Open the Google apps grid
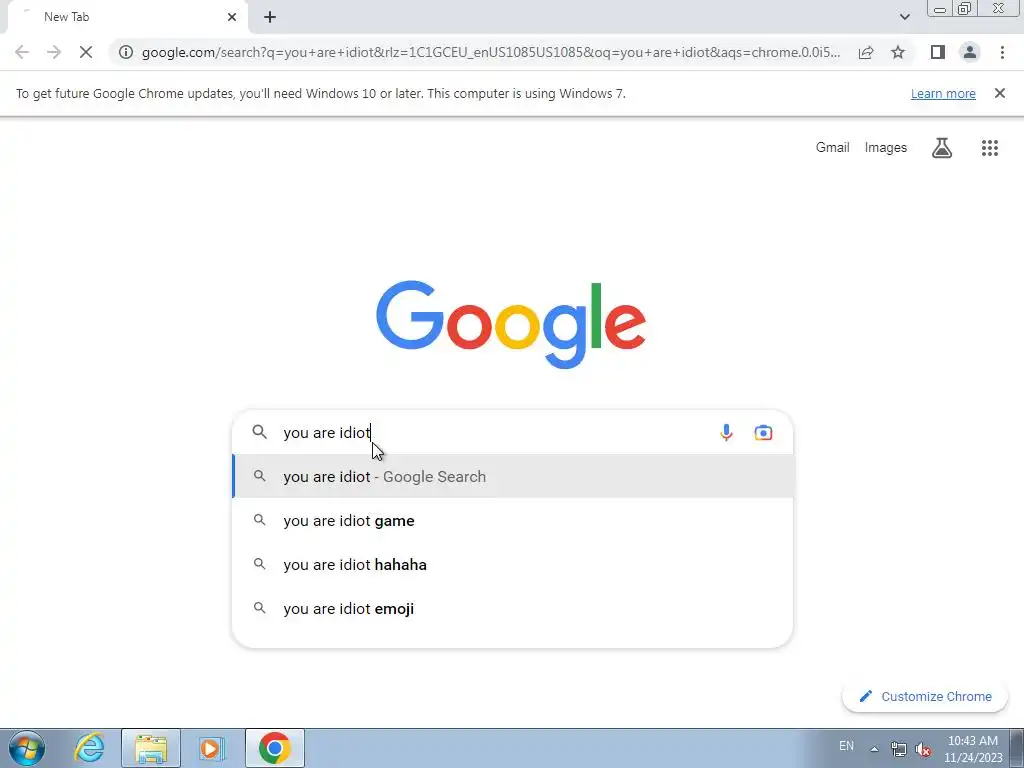This screenshot has width=1024, height=768. point(989,148)
